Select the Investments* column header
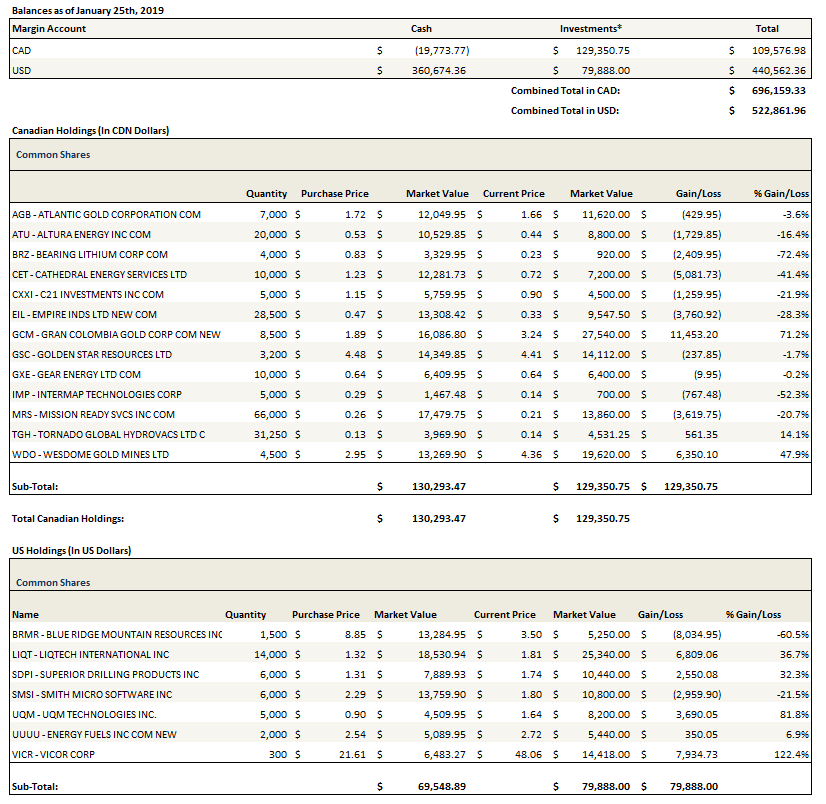Viewport: 826px width, 804px height. click(x=588, y=29)
